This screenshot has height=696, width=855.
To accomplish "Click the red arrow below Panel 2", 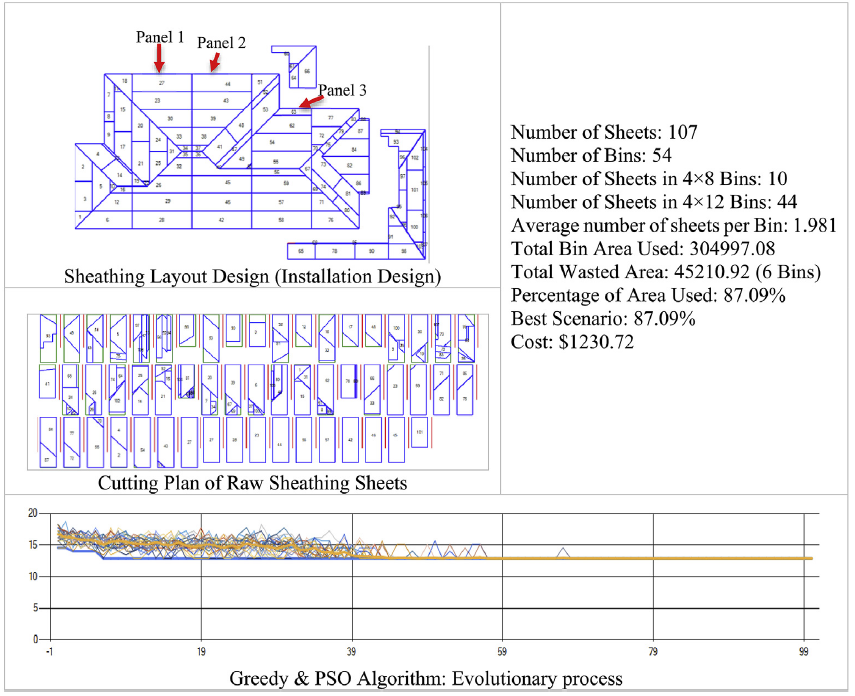I will pyautogui.click(x=213, y=63).
